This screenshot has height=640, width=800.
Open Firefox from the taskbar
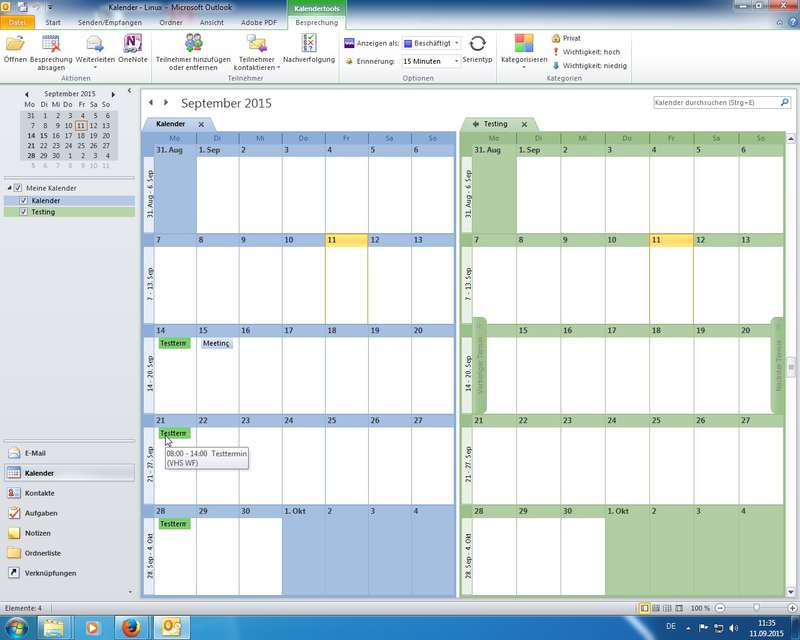pyautogui.click(x=131, y=627)
